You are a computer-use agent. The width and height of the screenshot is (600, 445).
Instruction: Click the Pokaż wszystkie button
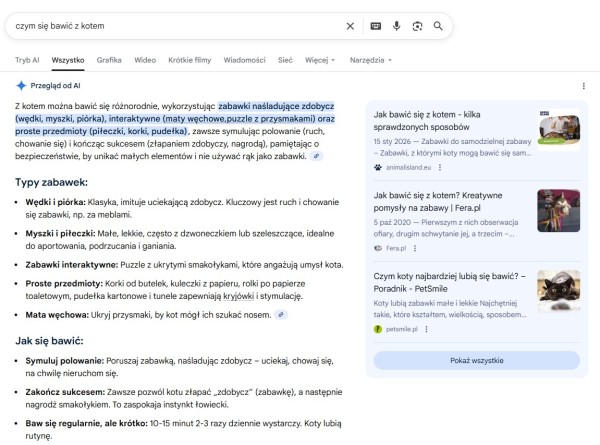(477, 360)
